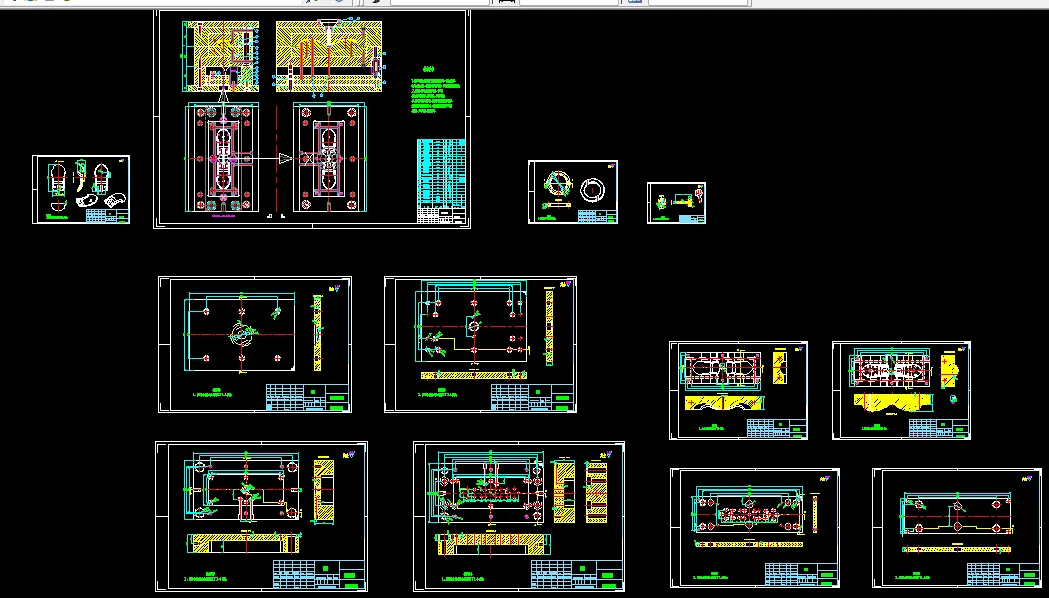
Task: Select the ejector plate sheet with hole pattern
Action: [x=755, y=528]
